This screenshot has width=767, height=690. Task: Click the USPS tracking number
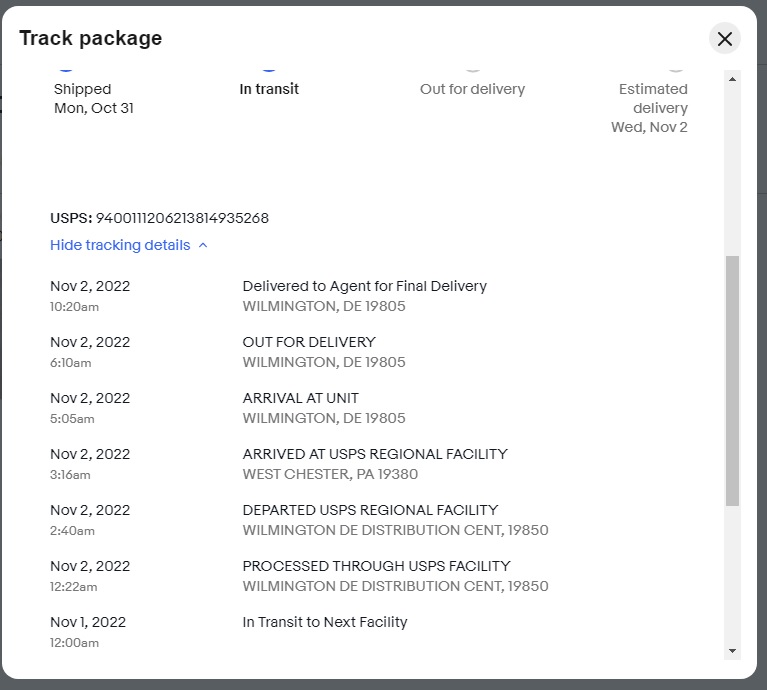(x=182, y=218)
